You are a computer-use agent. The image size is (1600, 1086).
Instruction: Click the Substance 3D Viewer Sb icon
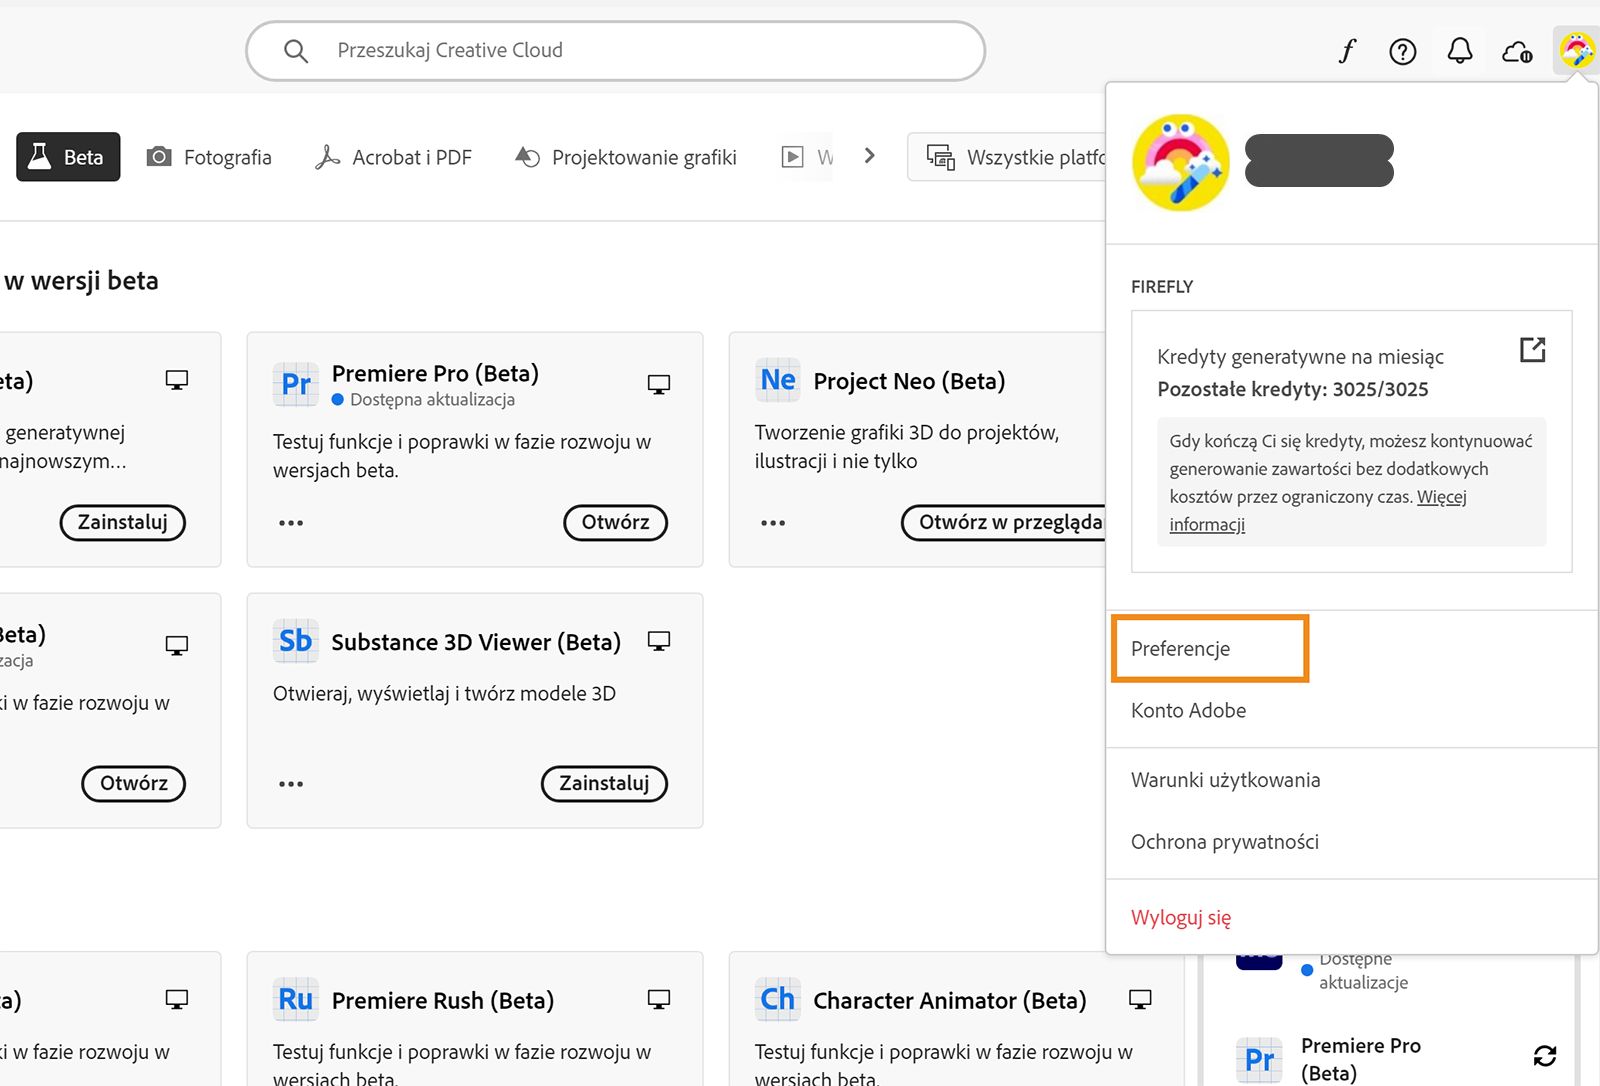(x=296, y=641)
